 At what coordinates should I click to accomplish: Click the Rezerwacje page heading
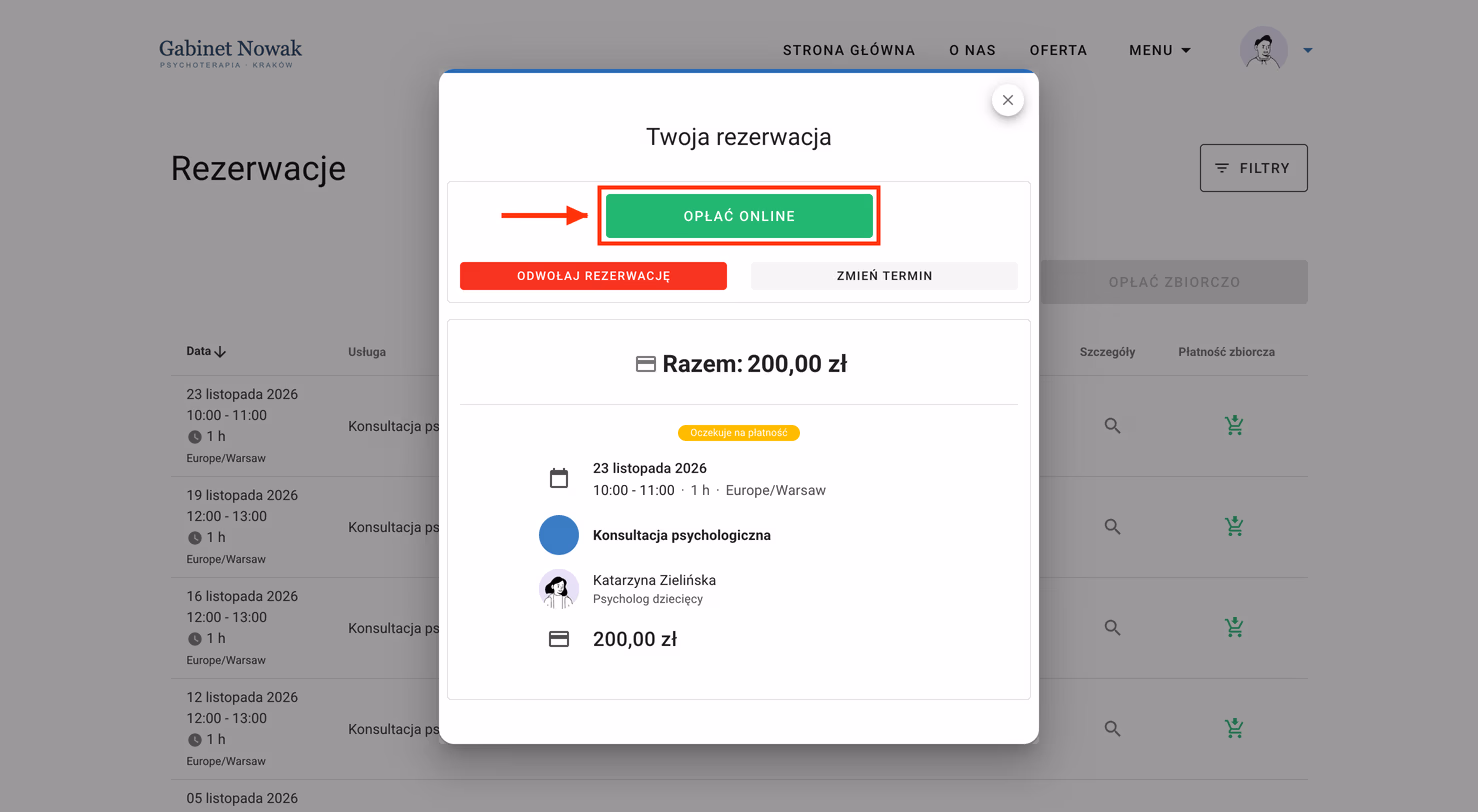tap(258, 168)
